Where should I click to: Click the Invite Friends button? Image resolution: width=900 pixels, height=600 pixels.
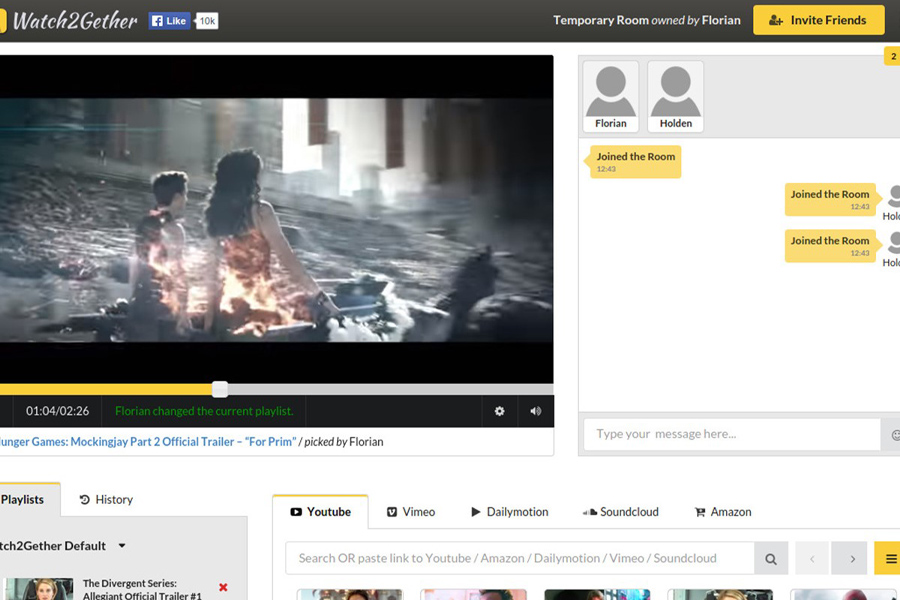click(818, 20)
